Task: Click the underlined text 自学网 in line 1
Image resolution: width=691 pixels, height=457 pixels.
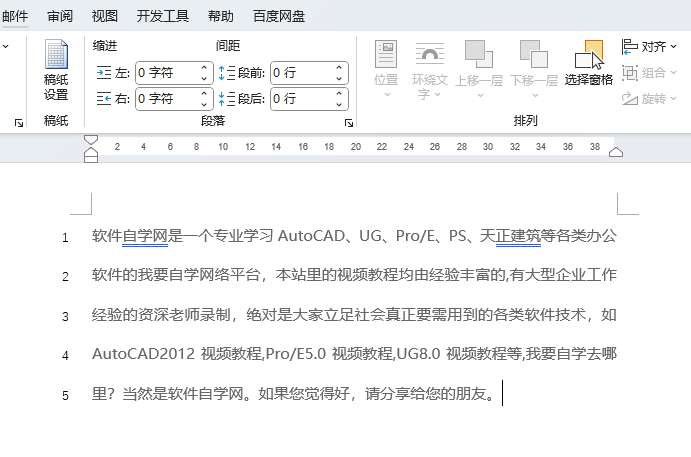Action: coord(145,236)
